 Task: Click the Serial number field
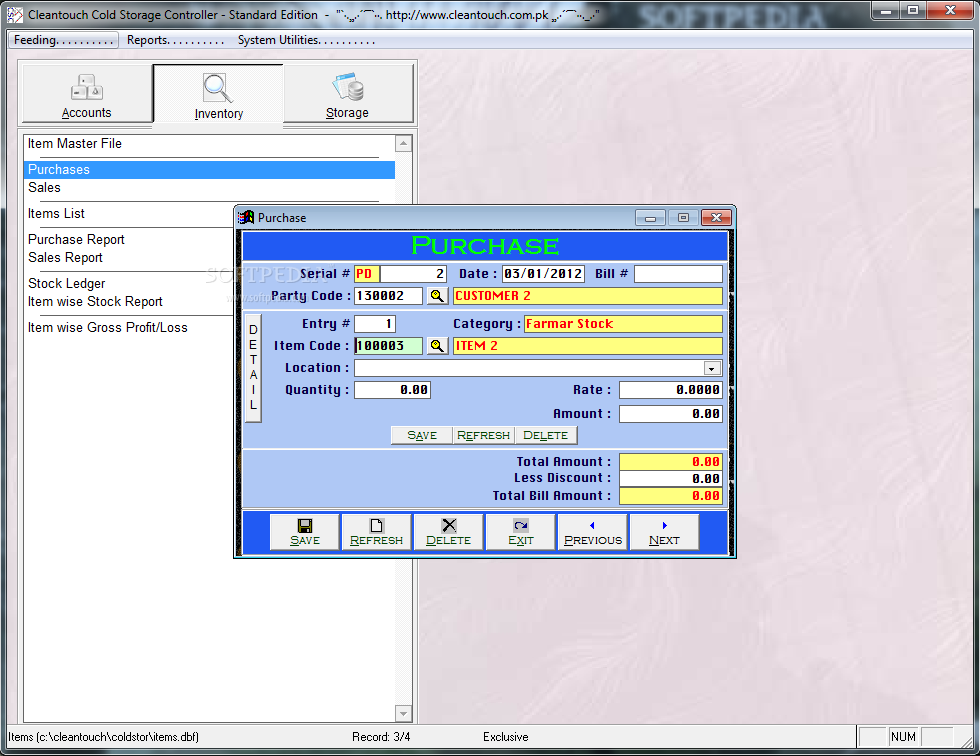[x=413, y=274]
